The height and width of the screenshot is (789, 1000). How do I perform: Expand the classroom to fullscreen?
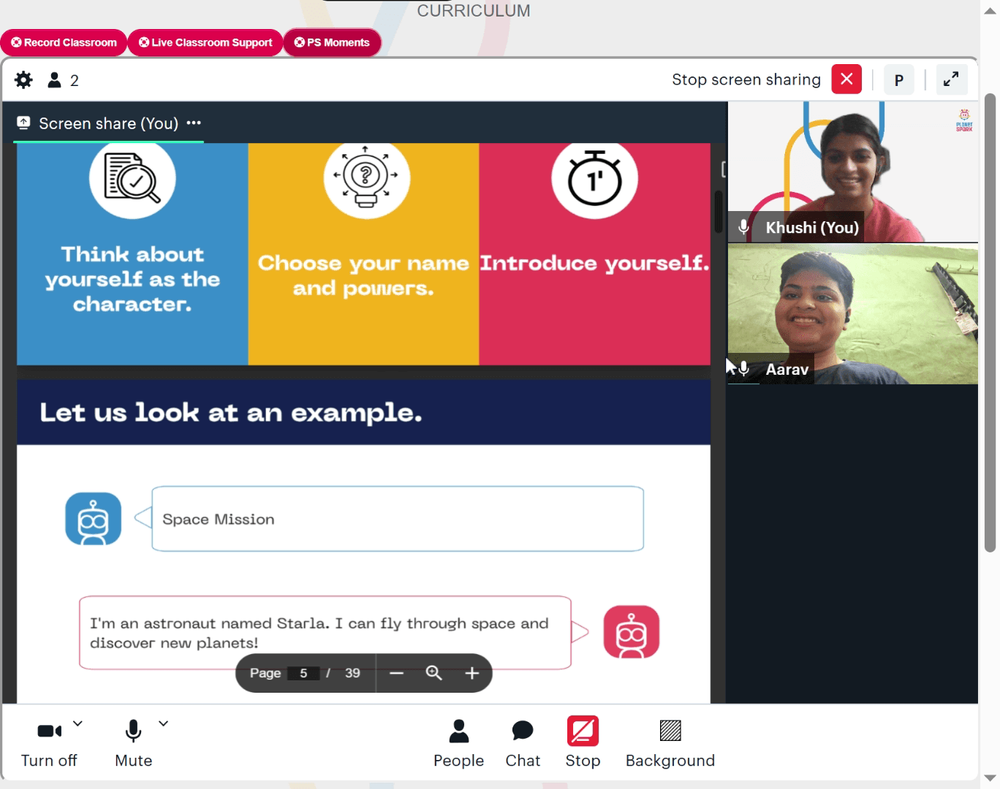[x=951, y=79]
